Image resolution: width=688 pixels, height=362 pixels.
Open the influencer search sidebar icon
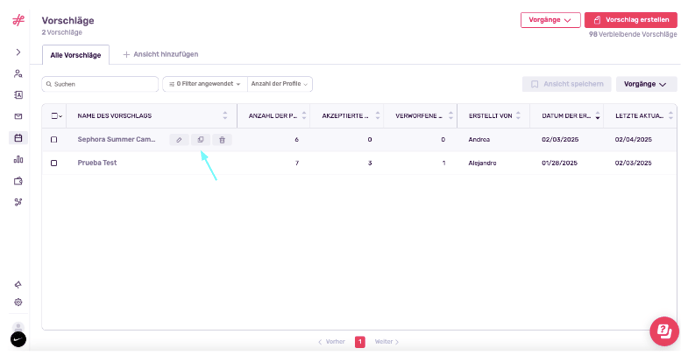coord(18,74)
